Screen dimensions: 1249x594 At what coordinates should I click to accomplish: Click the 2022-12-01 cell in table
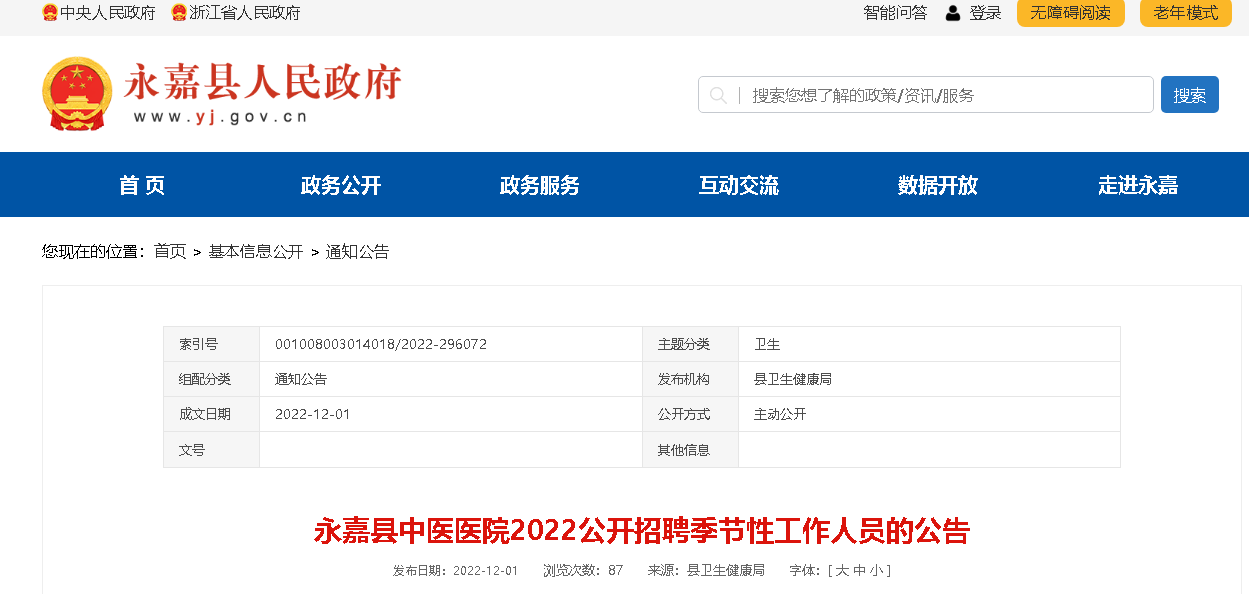tap(450, 414)
